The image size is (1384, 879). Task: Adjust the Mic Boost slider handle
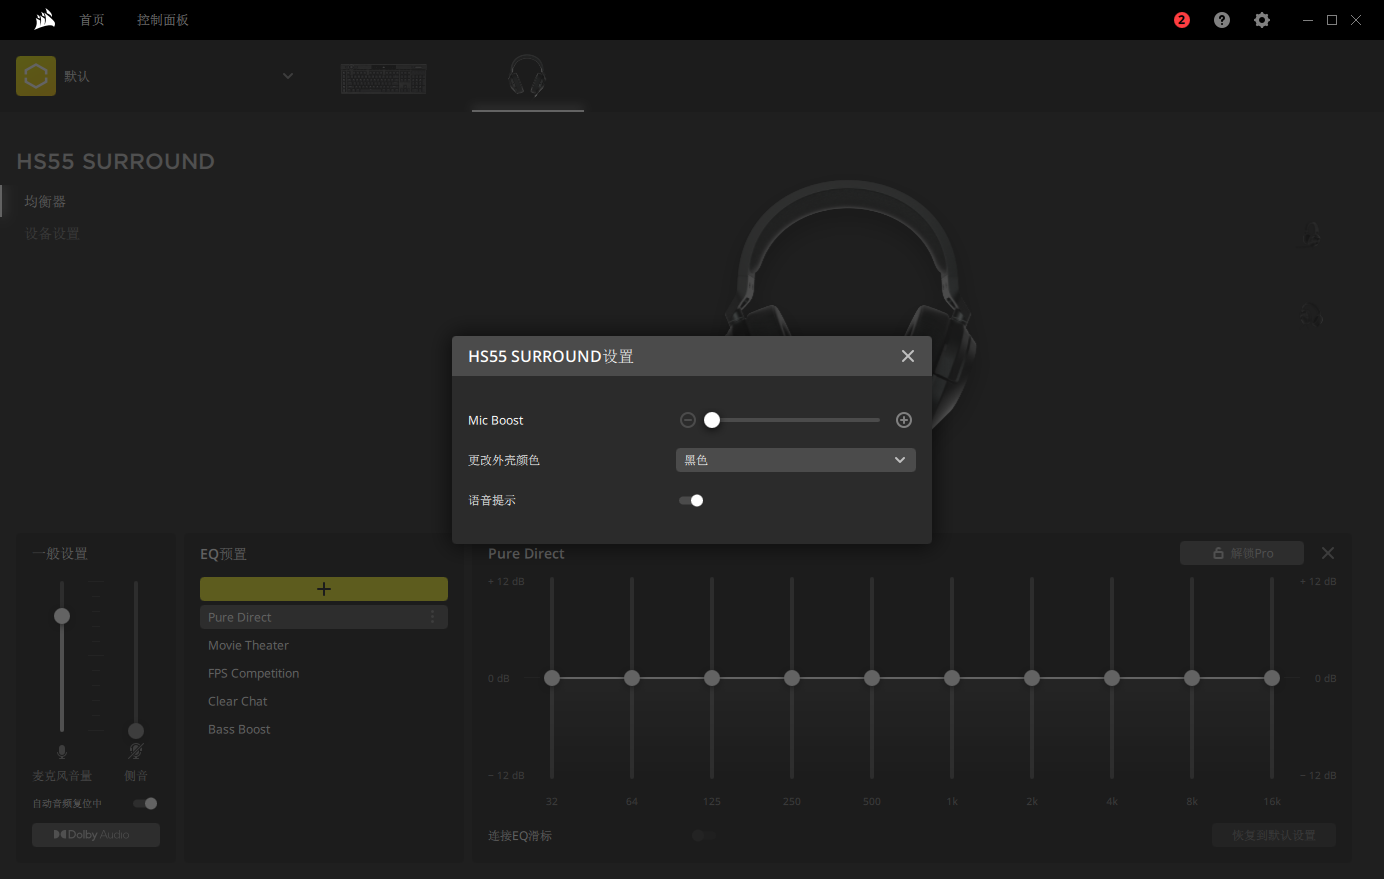(712, 420)
